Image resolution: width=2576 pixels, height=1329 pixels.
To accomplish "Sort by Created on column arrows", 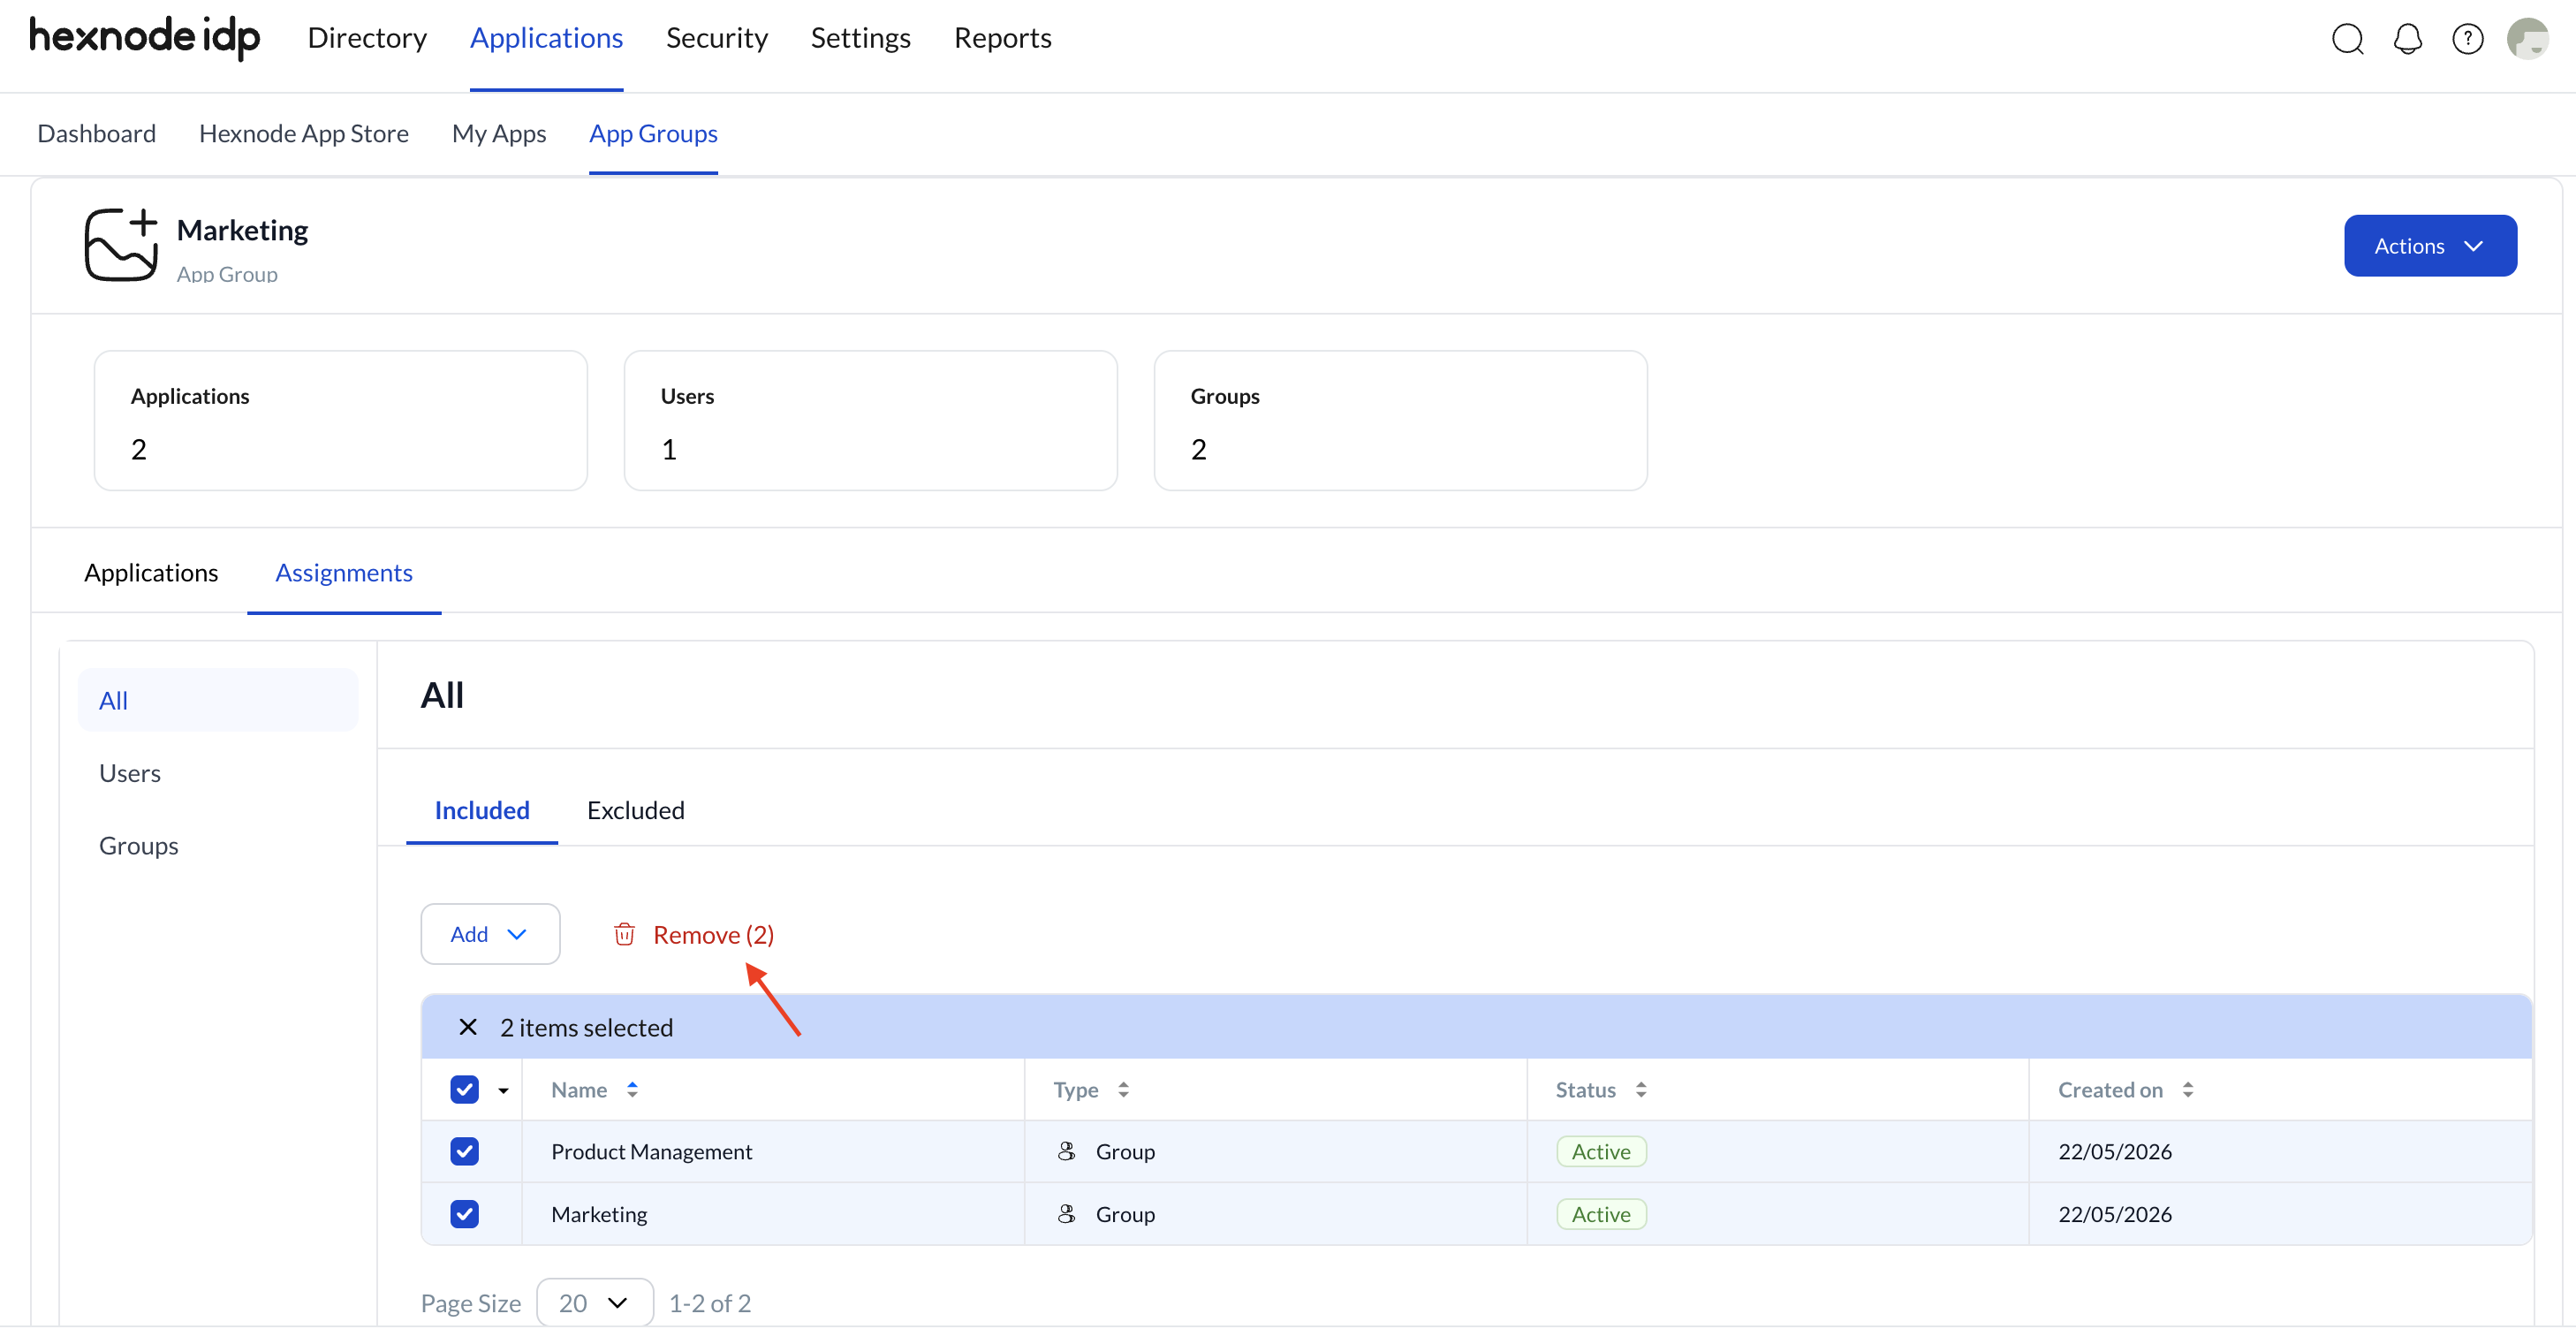I will point(2188,1089).
